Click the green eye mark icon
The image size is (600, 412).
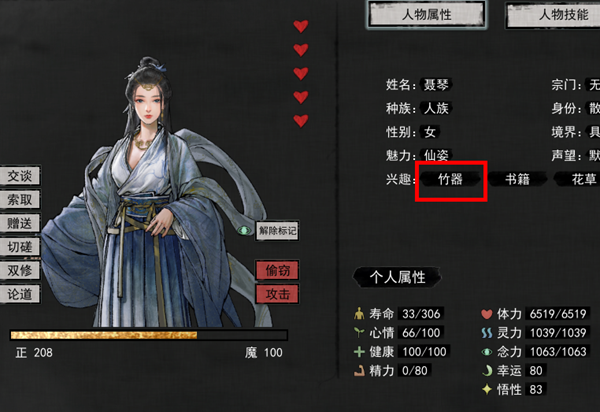coord(244,230)
